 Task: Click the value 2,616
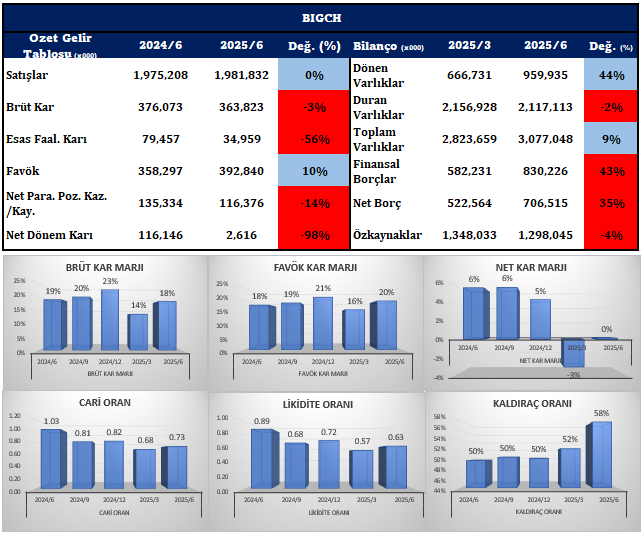(x=242, y=235)
